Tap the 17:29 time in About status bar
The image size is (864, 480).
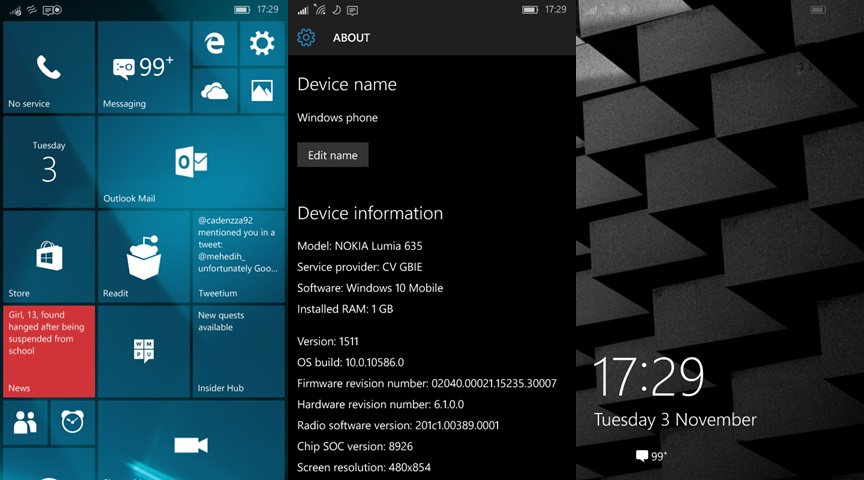coord(555,9)
